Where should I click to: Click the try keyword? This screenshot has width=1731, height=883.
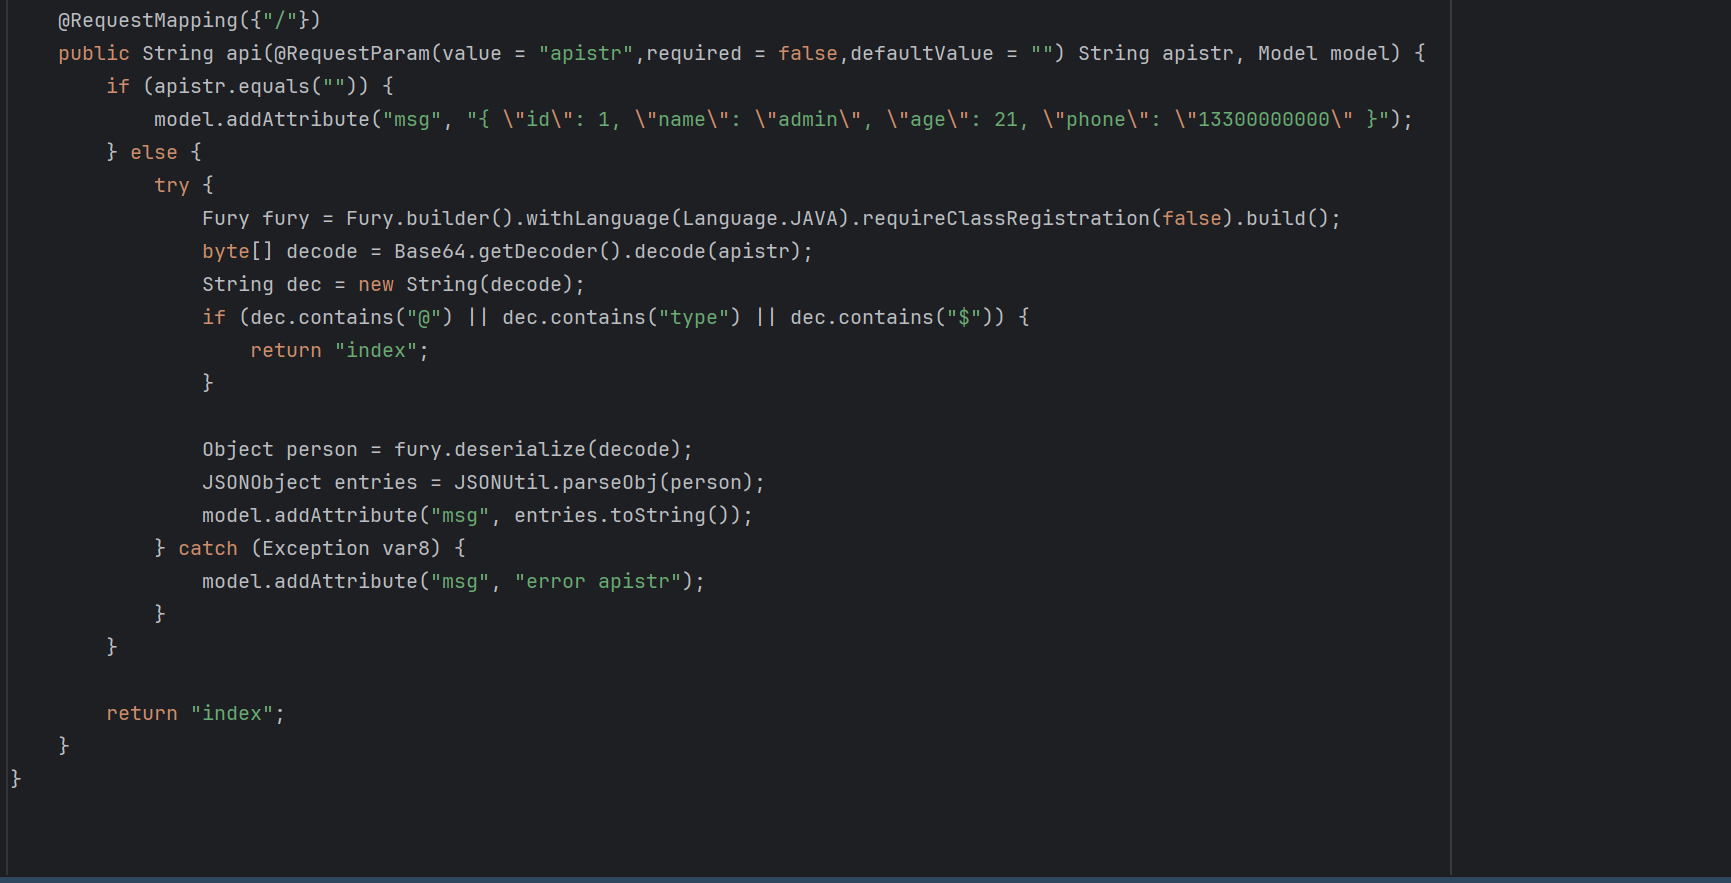pos(172,185)
